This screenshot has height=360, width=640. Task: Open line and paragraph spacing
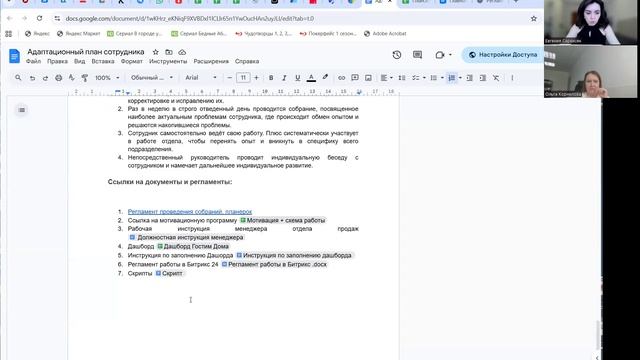(402, 78)
